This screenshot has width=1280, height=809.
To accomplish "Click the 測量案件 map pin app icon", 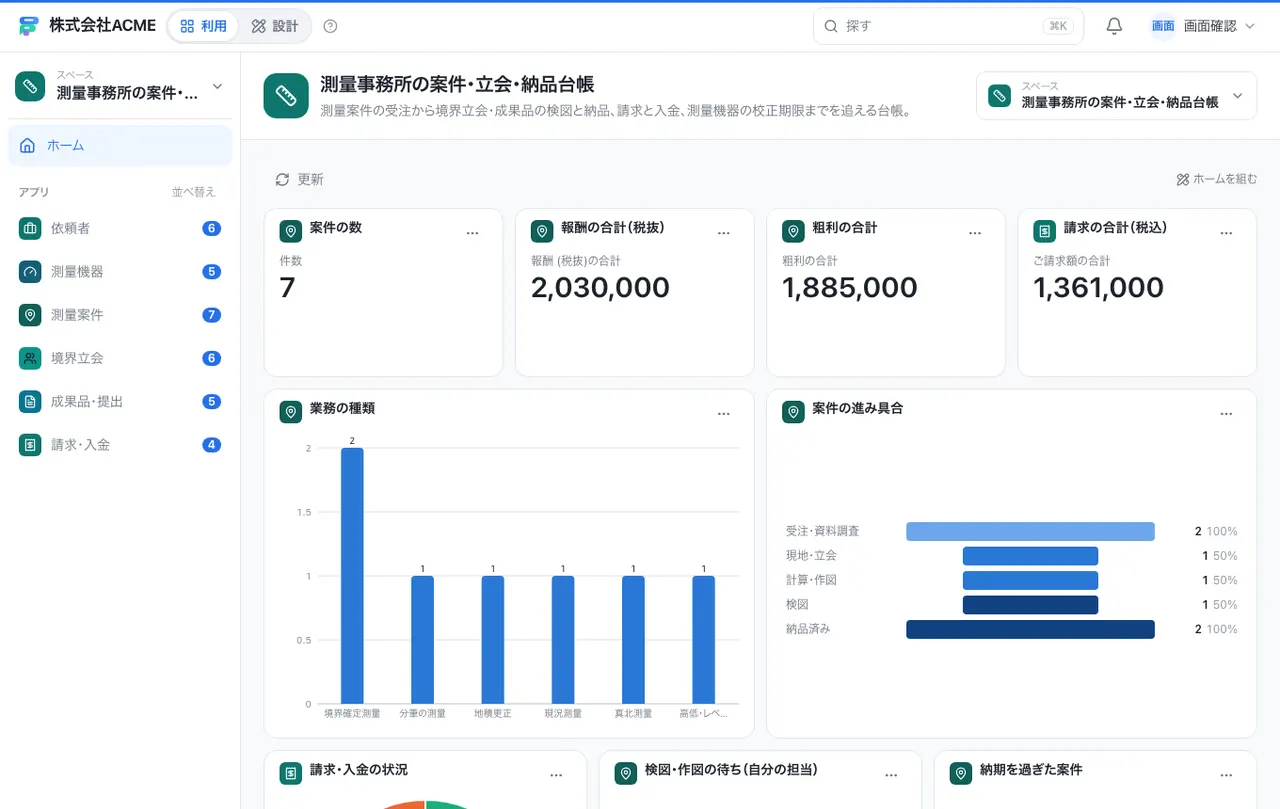I will 30,315.
